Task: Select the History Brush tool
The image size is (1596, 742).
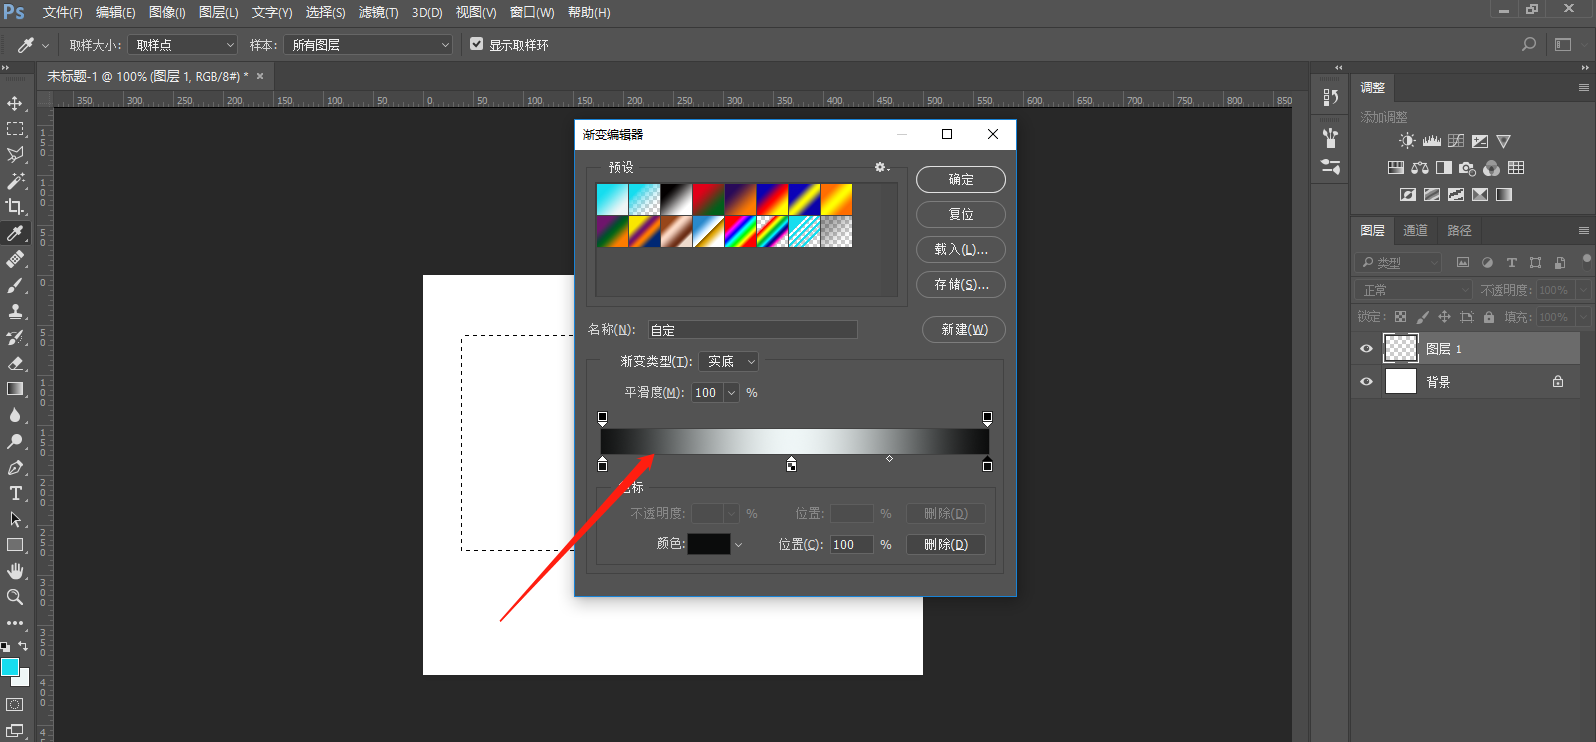Action: click(15, 337)
